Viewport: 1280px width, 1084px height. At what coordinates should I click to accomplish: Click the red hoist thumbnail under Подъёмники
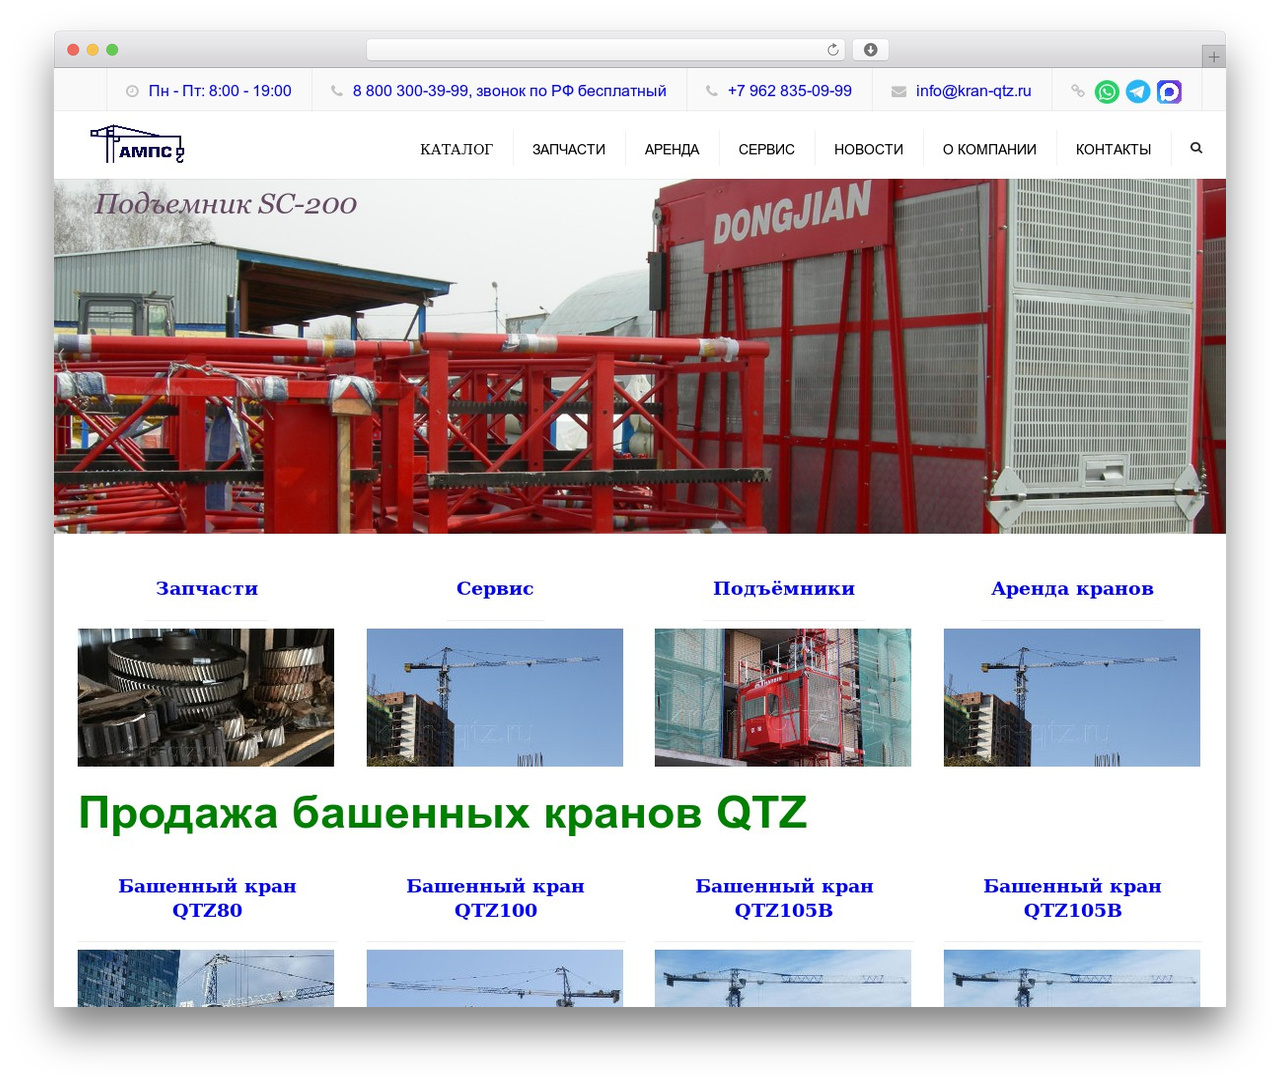point(783,697)
